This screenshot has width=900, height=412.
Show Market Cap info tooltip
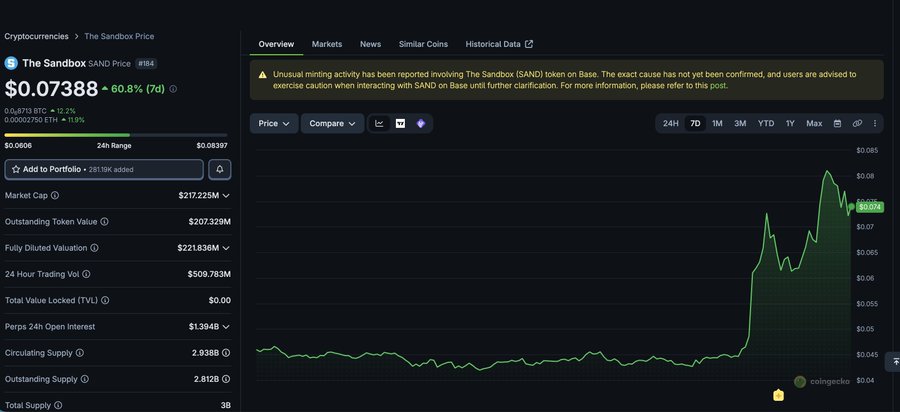click(55, 195)
